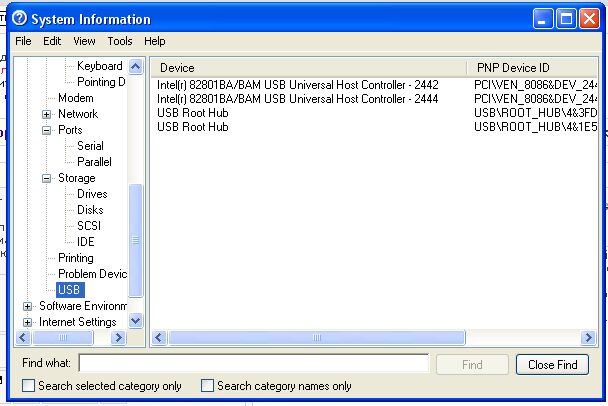Image resolution: width=608 pixels, height=406 pixels.
Task: Click the Close Find button
Action: pos(552,365)
